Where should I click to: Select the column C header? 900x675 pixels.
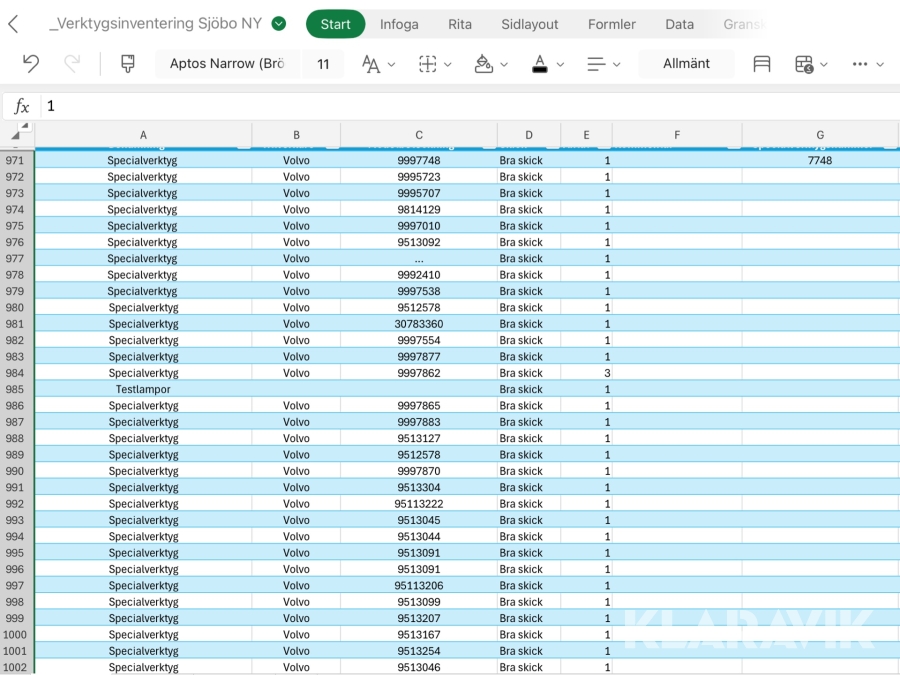pos(419,135)
